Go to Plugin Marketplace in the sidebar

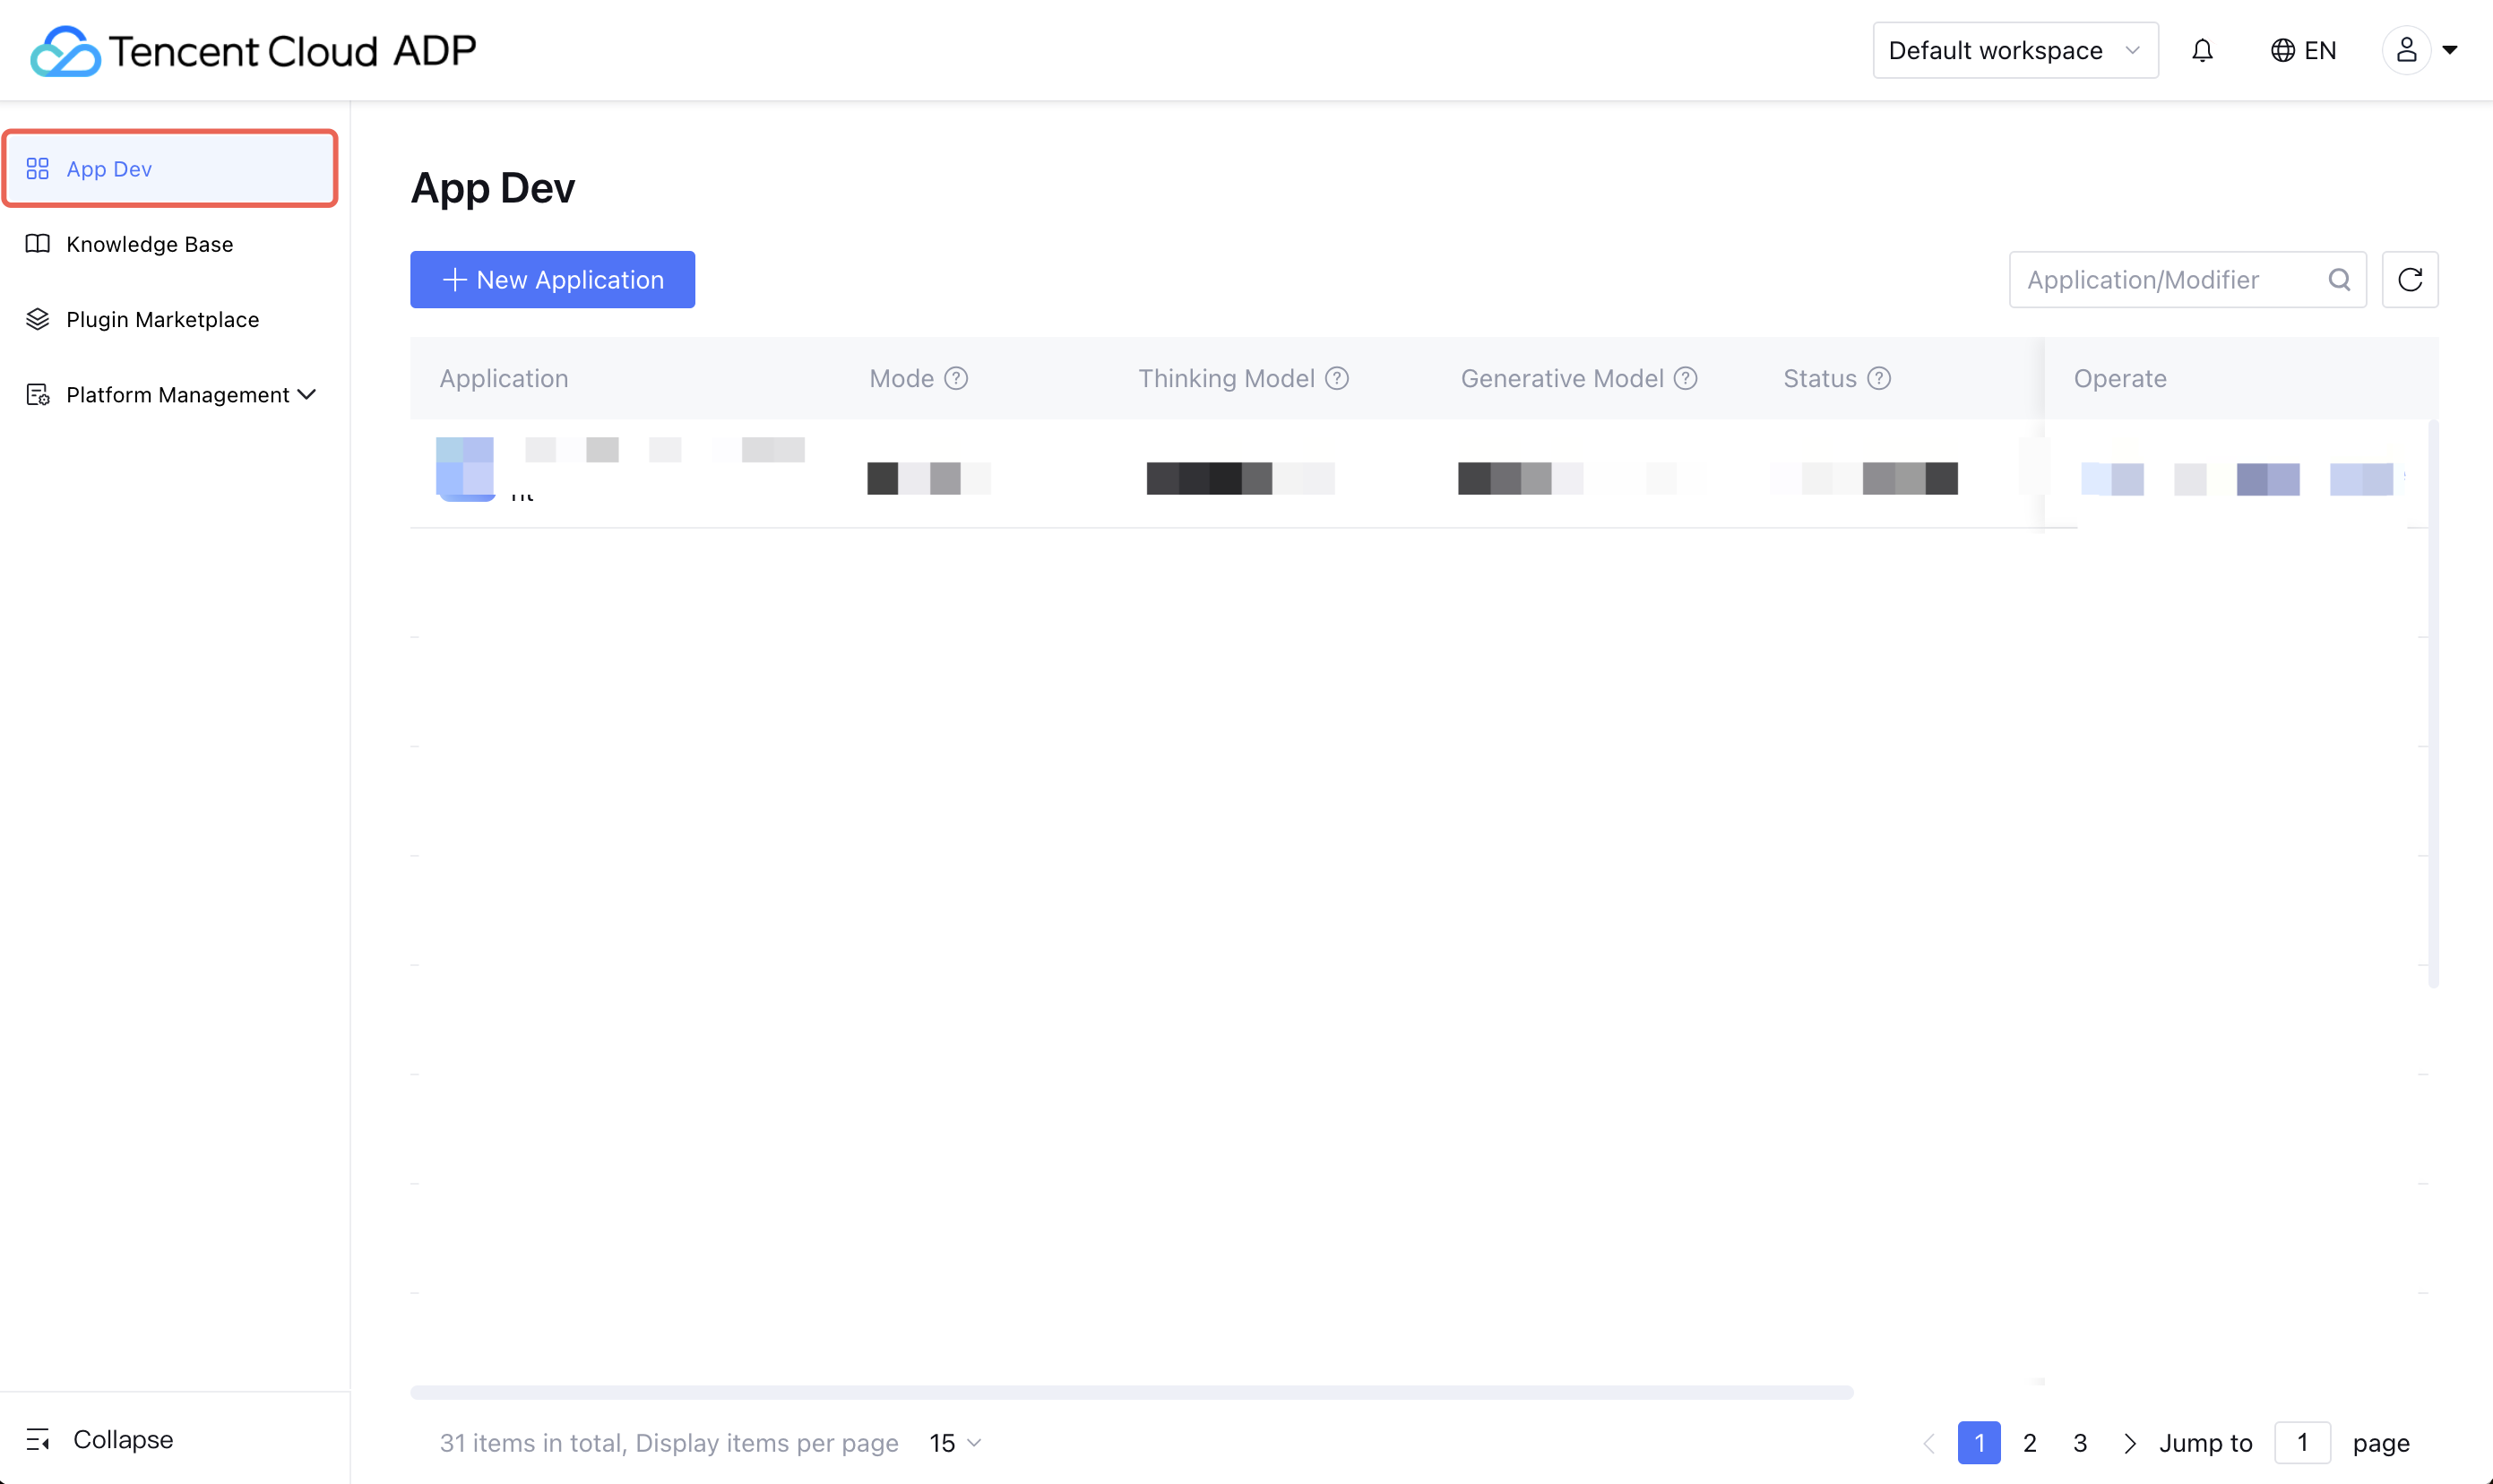[x=162, y=319]
